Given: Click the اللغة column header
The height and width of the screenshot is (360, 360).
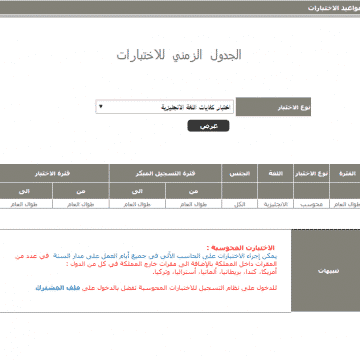Looking at the screenshot, I should tap(276, 173).
